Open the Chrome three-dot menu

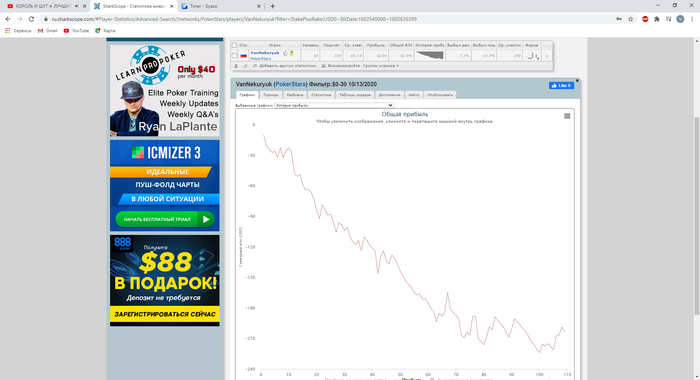[692, 19]
